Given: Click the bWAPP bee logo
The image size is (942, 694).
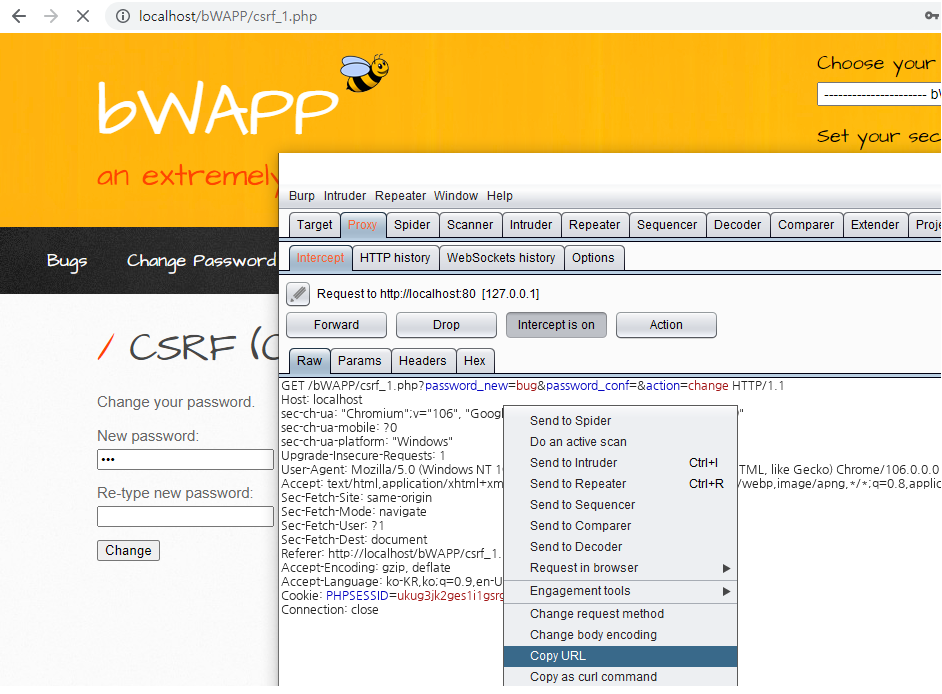Looking at the screenshot, I should (364, 73).
